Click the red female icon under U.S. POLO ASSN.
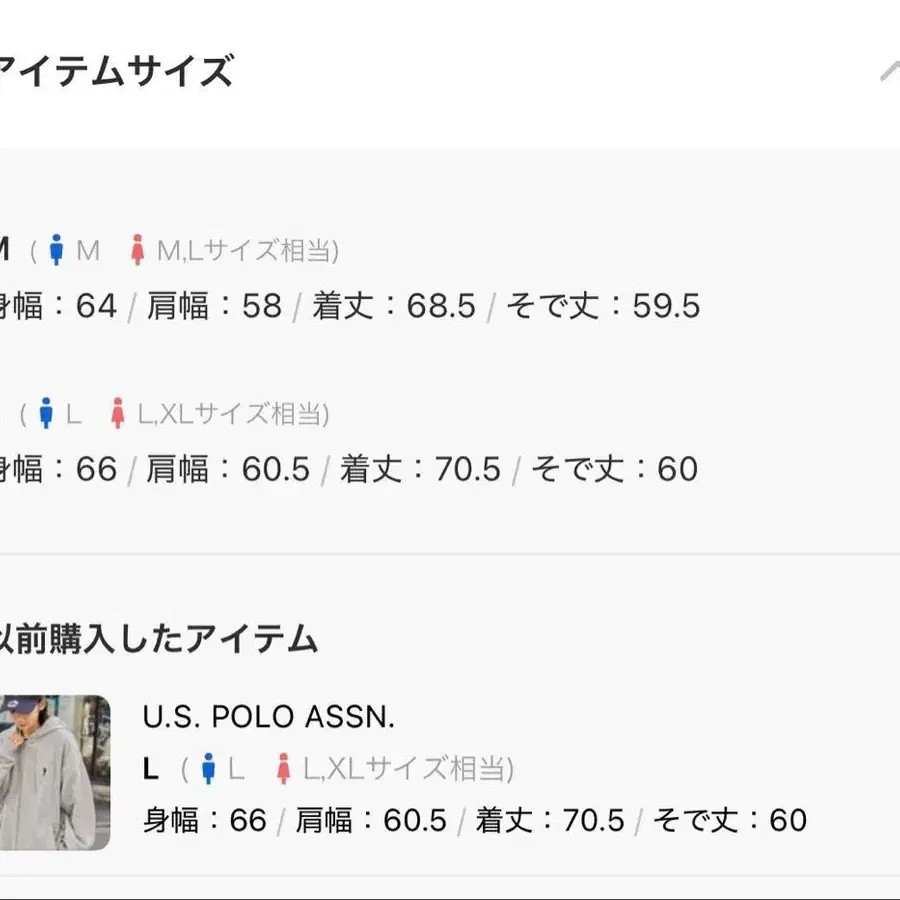This screenshot has width=900, height=900. tap(284, 769)
